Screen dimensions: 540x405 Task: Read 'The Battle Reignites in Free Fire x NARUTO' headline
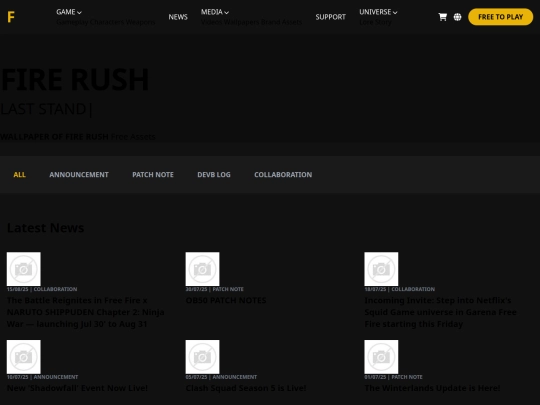[x=85, y=312]
